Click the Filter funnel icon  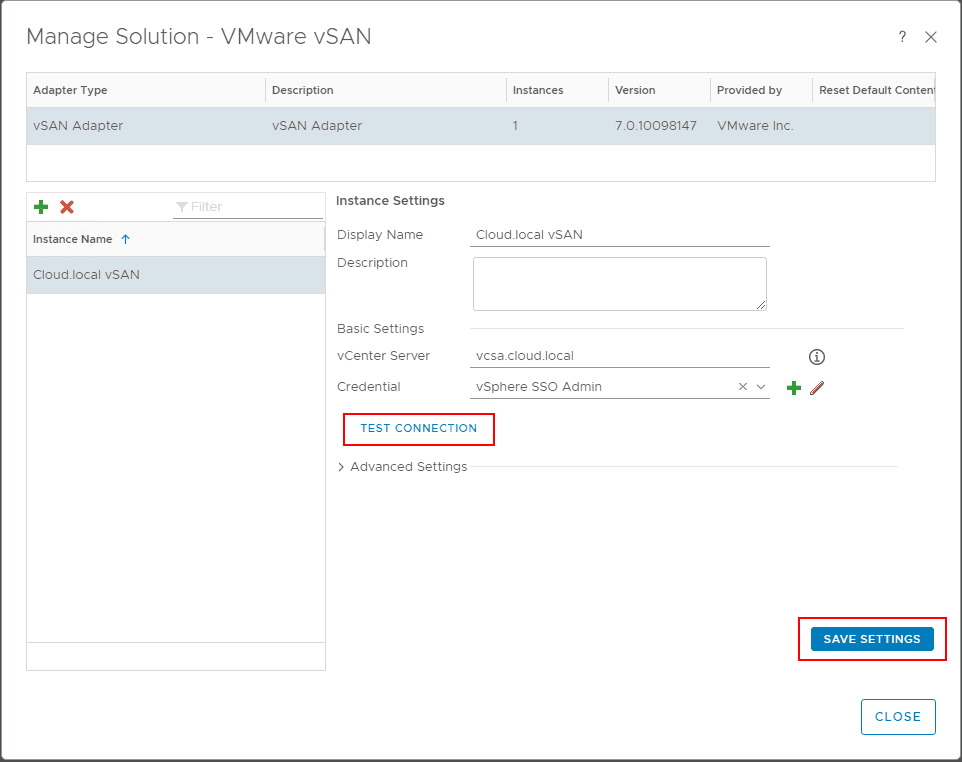pos(182,207)
